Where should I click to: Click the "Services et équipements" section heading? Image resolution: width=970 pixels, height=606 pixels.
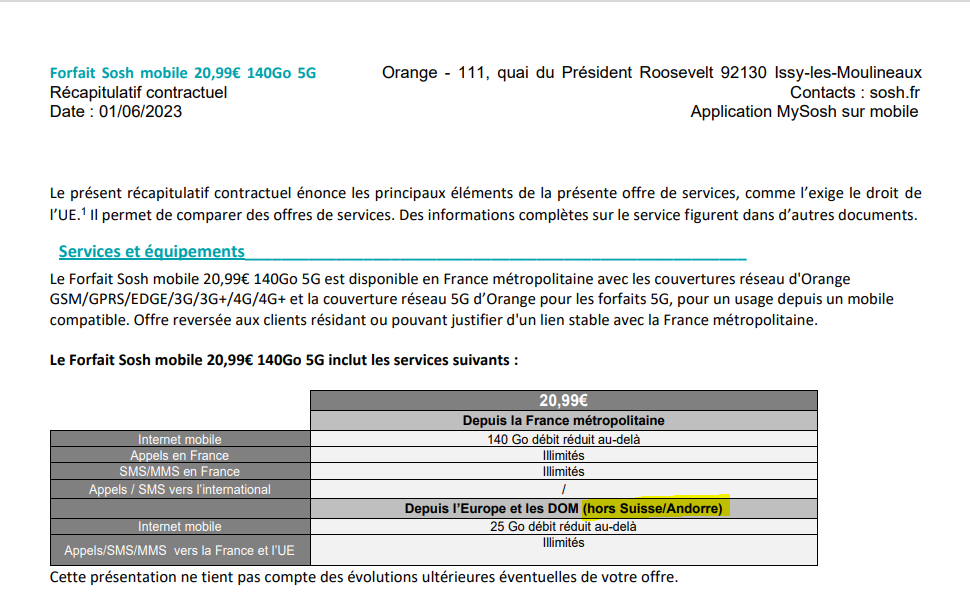[x=152, y=252]
